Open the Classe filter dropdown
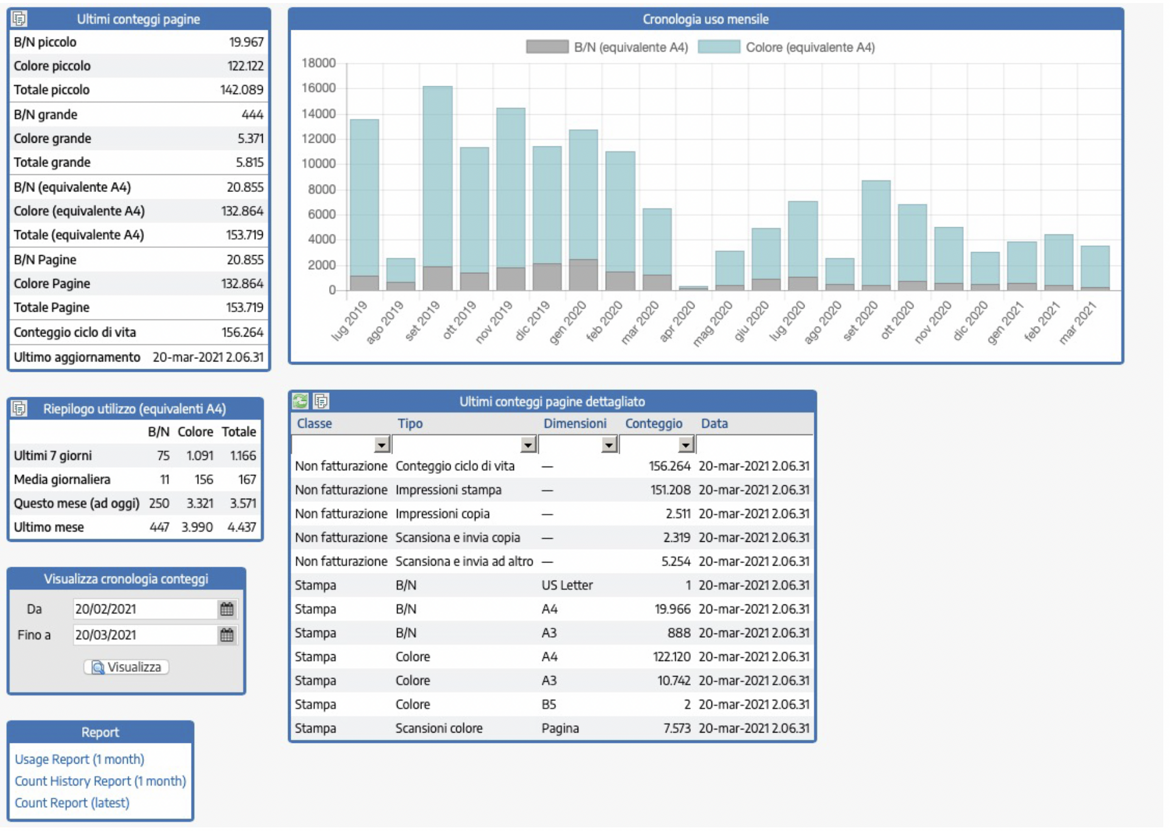 coord(381,445)
